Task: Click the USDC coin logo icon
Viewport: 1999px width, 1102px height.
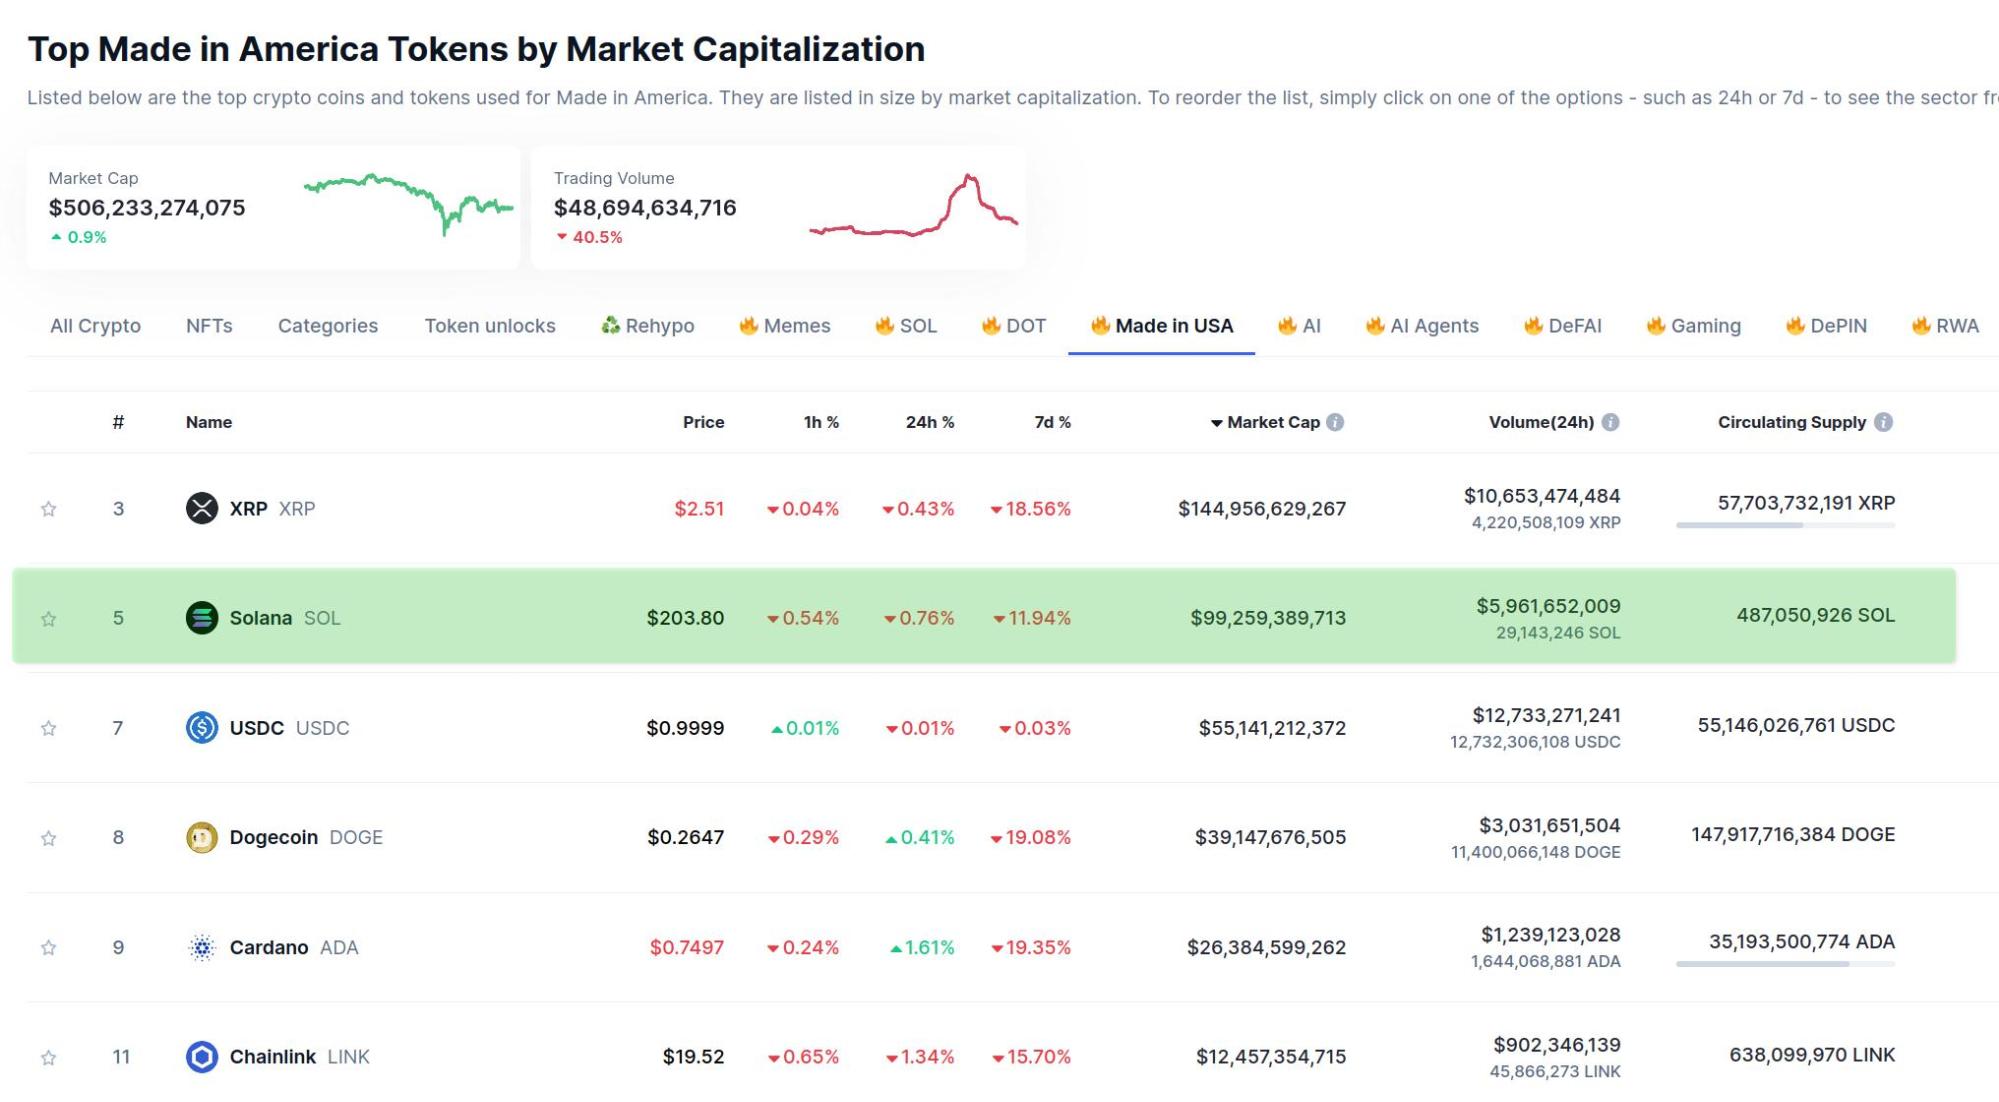Action: [201, 727]
